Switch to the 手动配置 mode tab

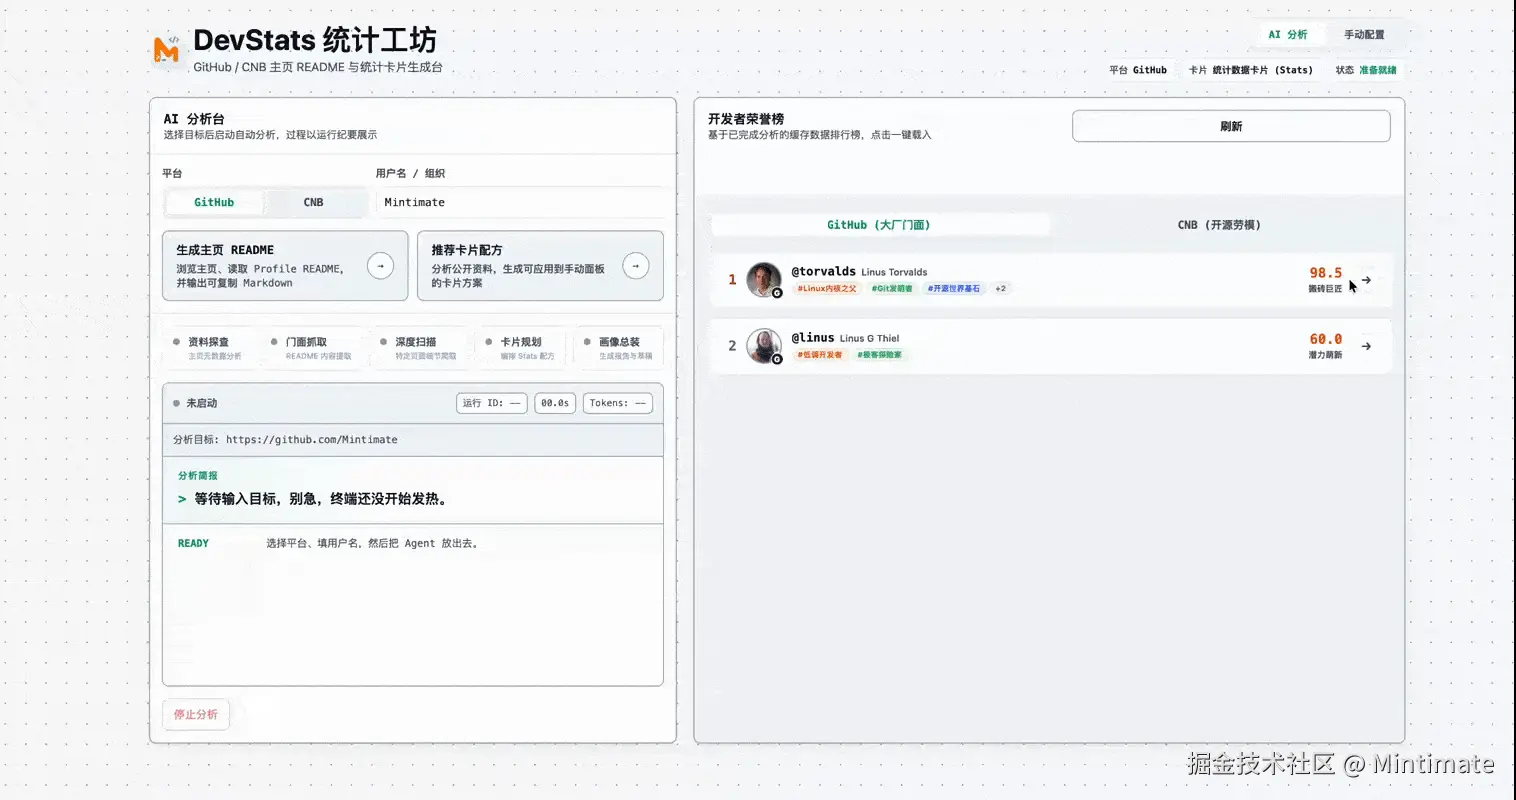(1364, 34)
